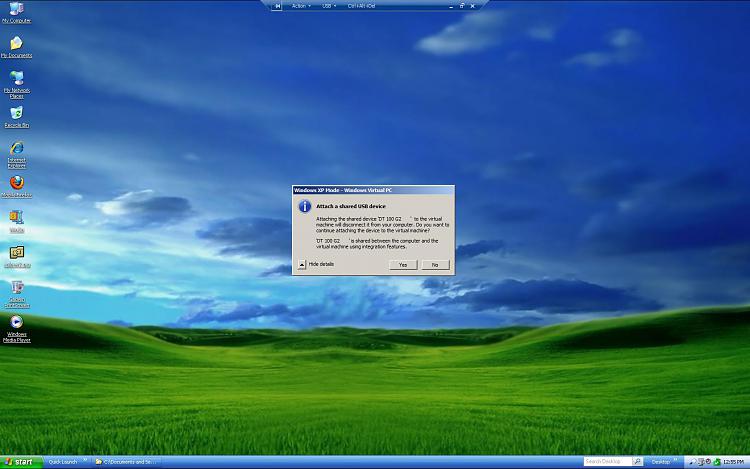Select My Network Places icon
This screenshot has width=750, height=469.
point(16,84)
